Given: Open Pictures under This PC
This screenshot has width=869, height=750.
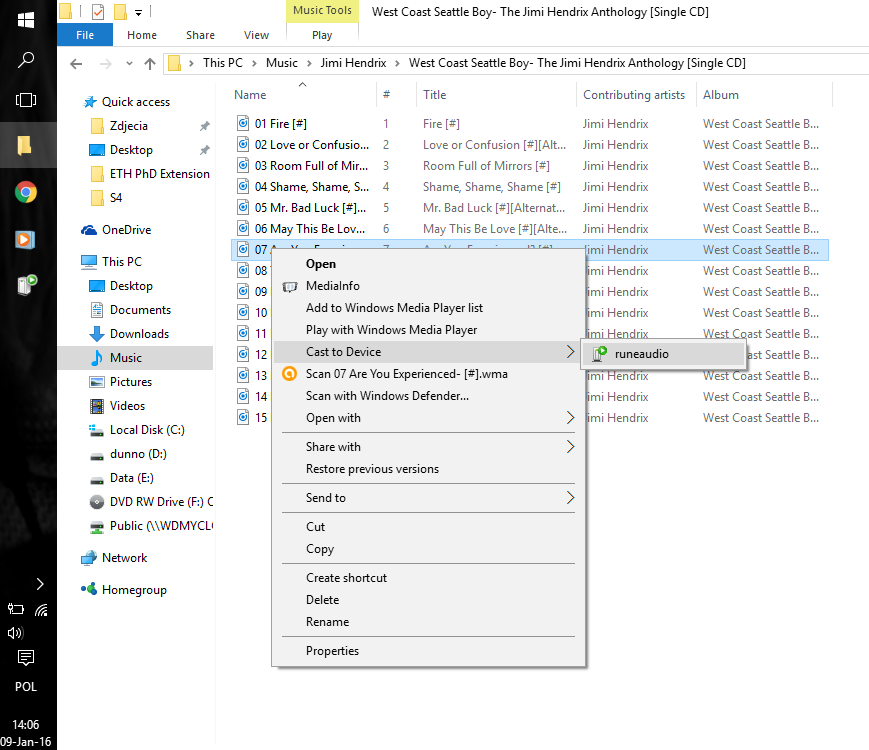Looking at the screenshot, I should click(x=131, y=382).
